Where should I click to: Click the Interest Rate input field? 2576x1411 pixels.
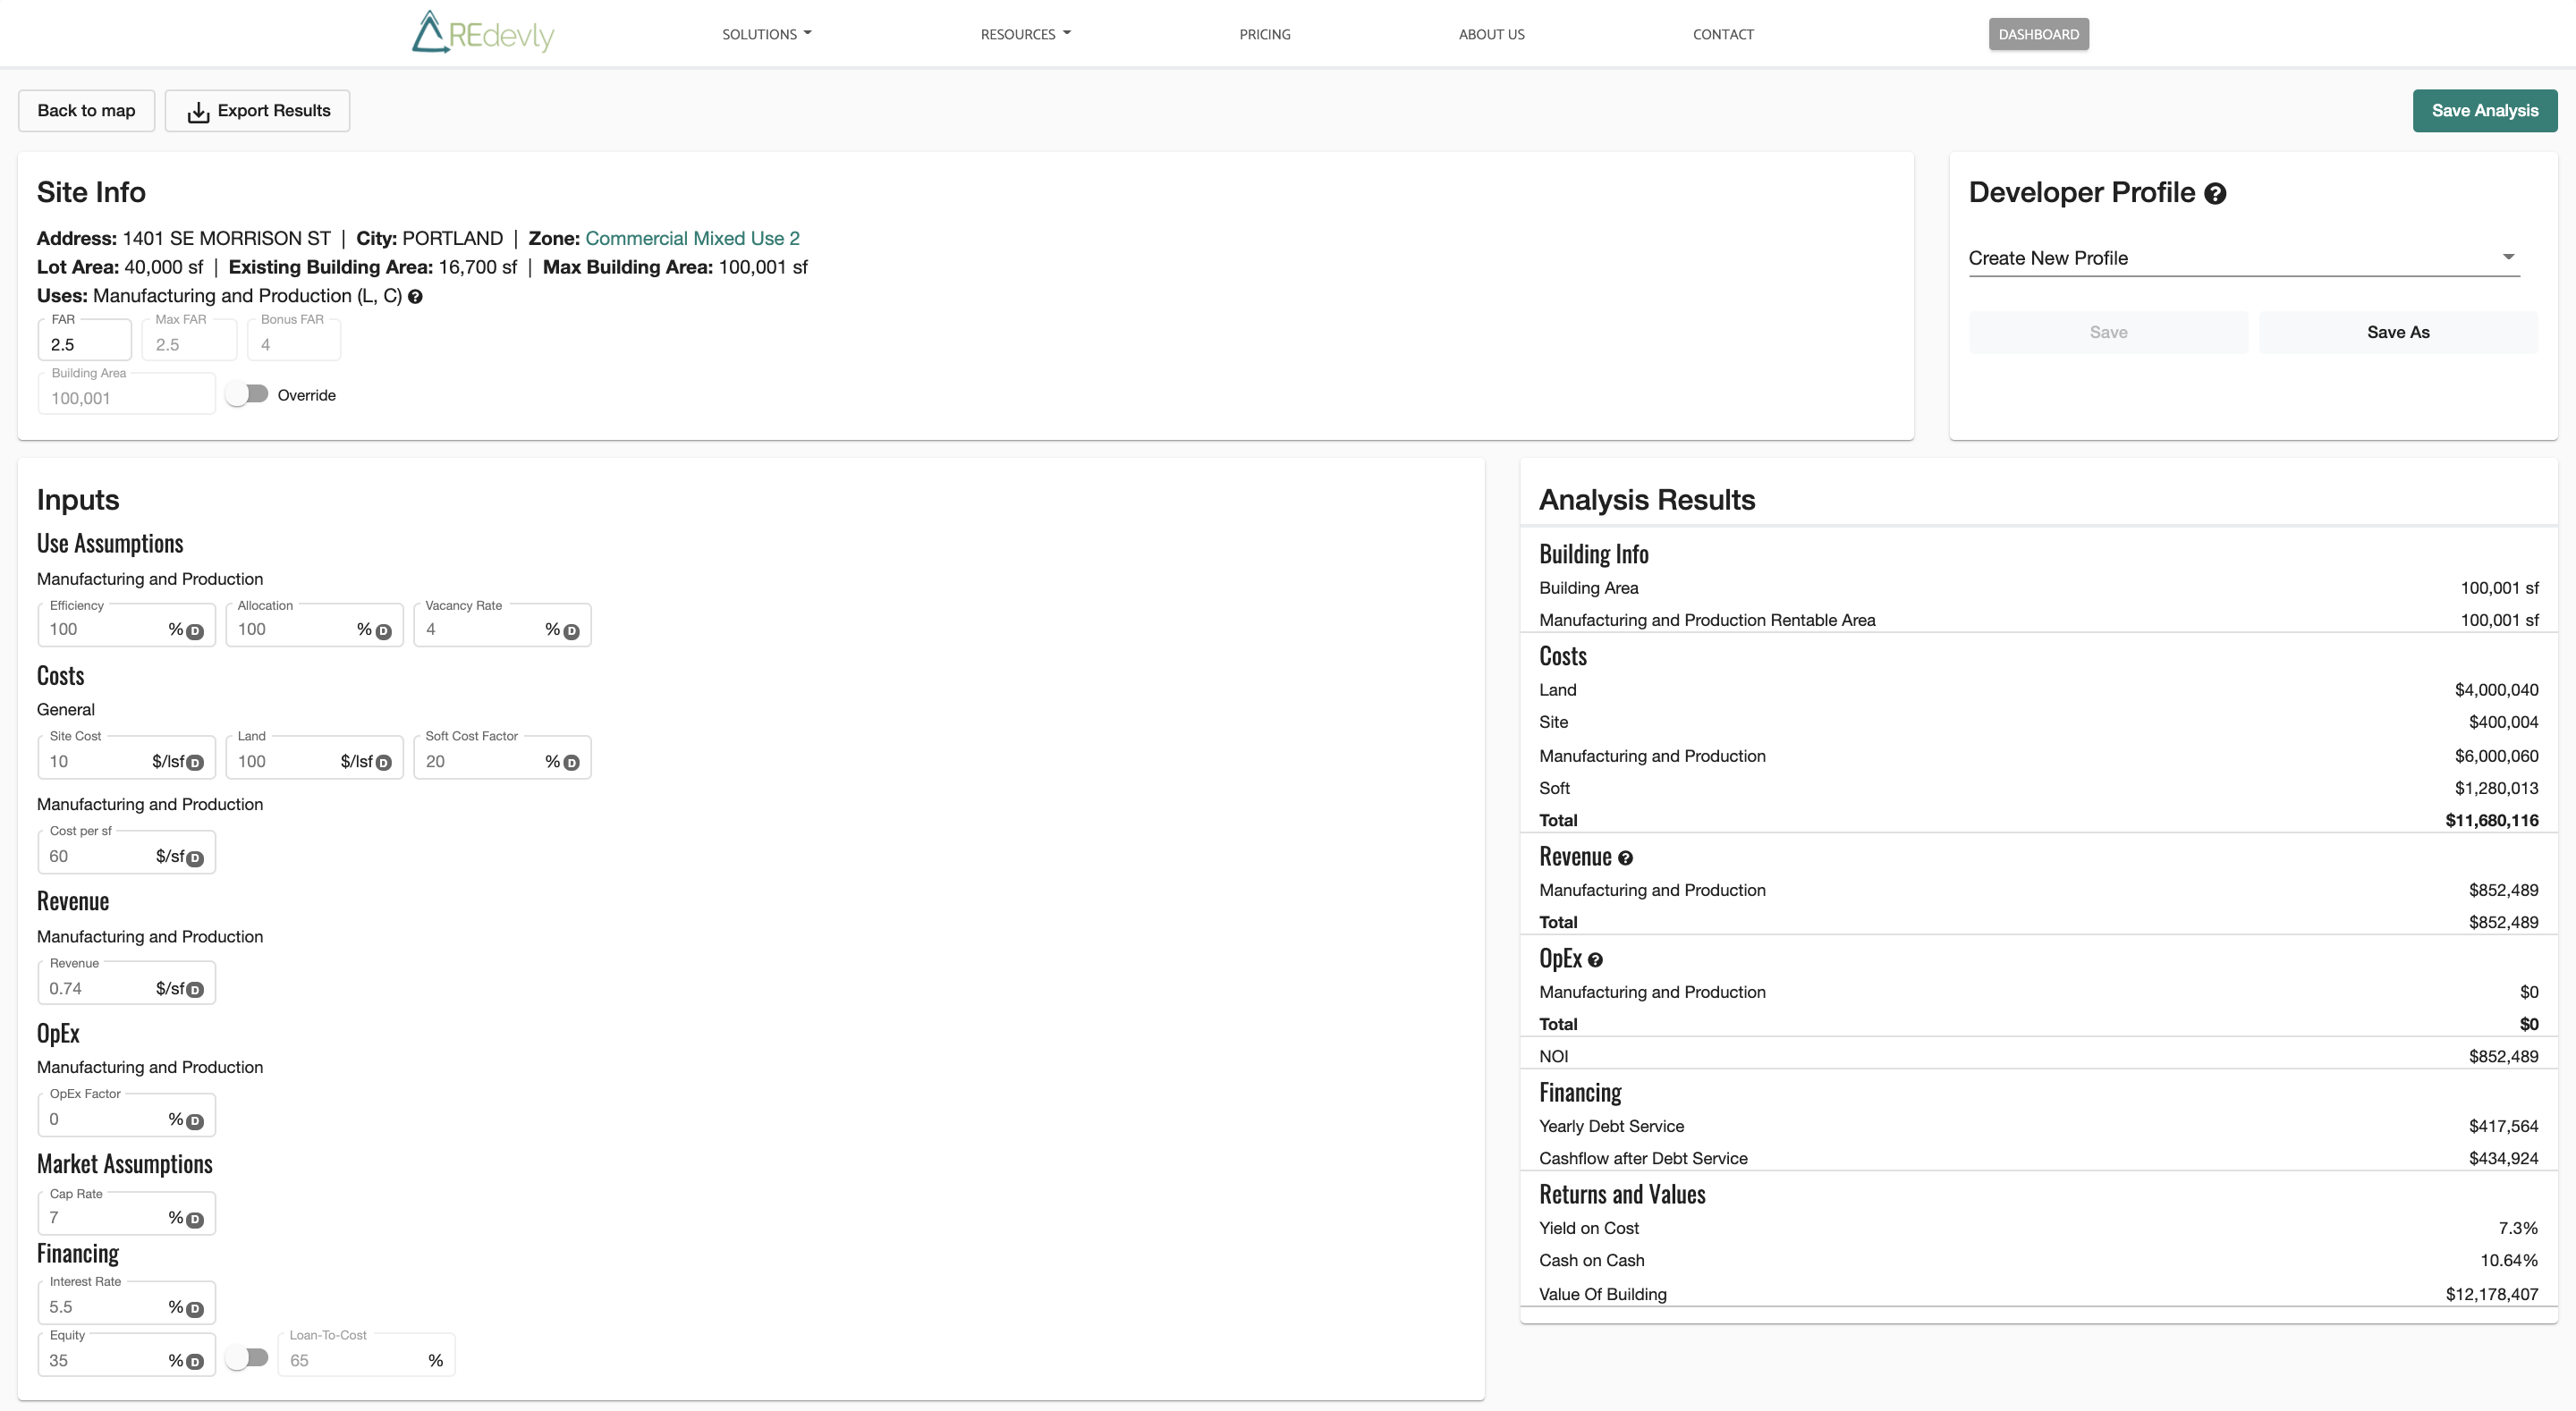click(x=126, y=1304)
